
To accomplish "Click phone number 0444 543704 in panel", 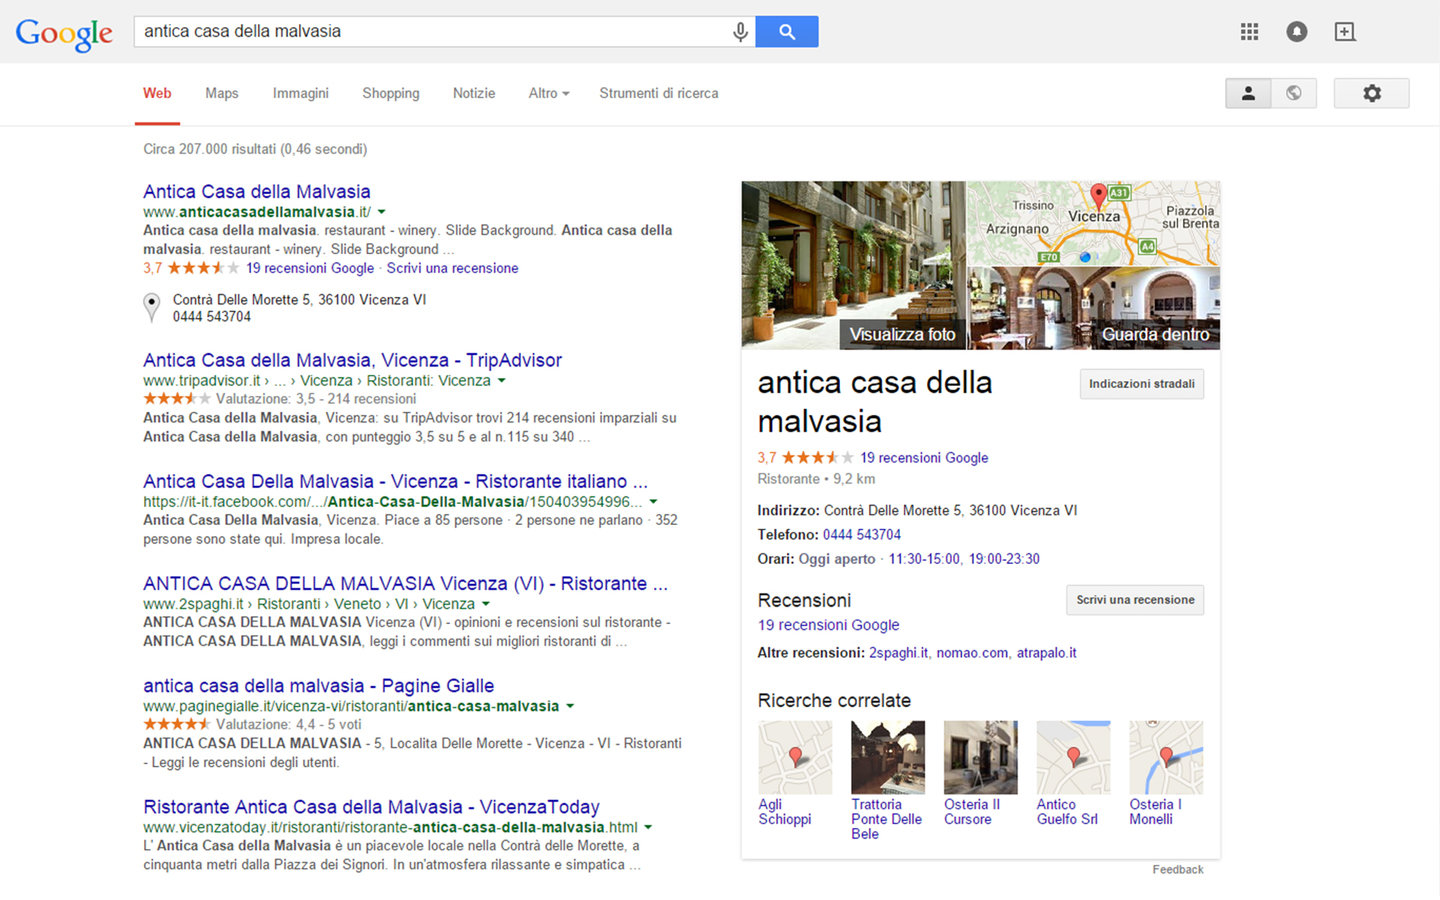I will [x=862, y=535].
